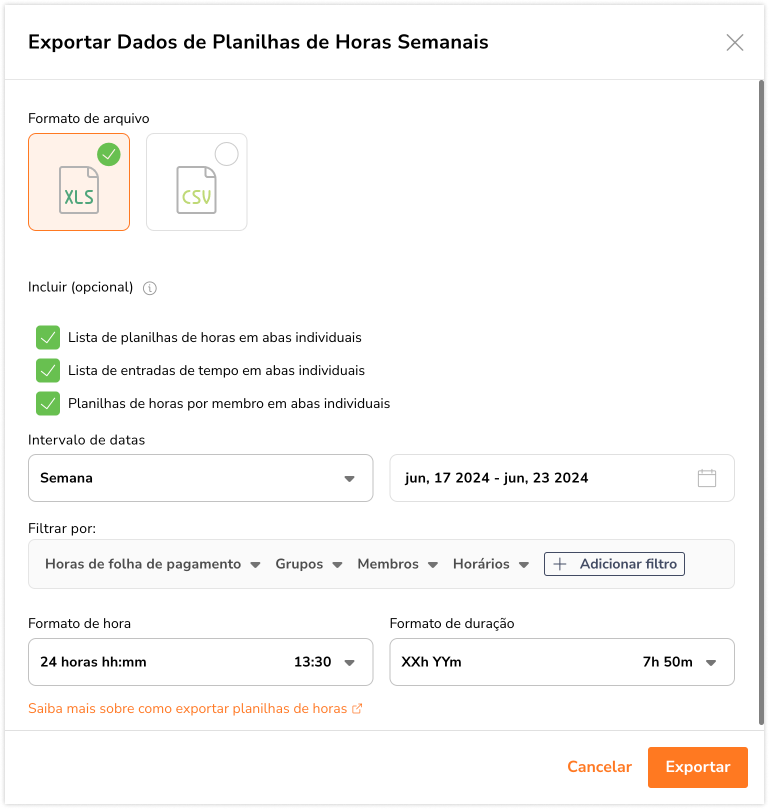Open the Membros filter
769x809 pixels.
point(397,563)
